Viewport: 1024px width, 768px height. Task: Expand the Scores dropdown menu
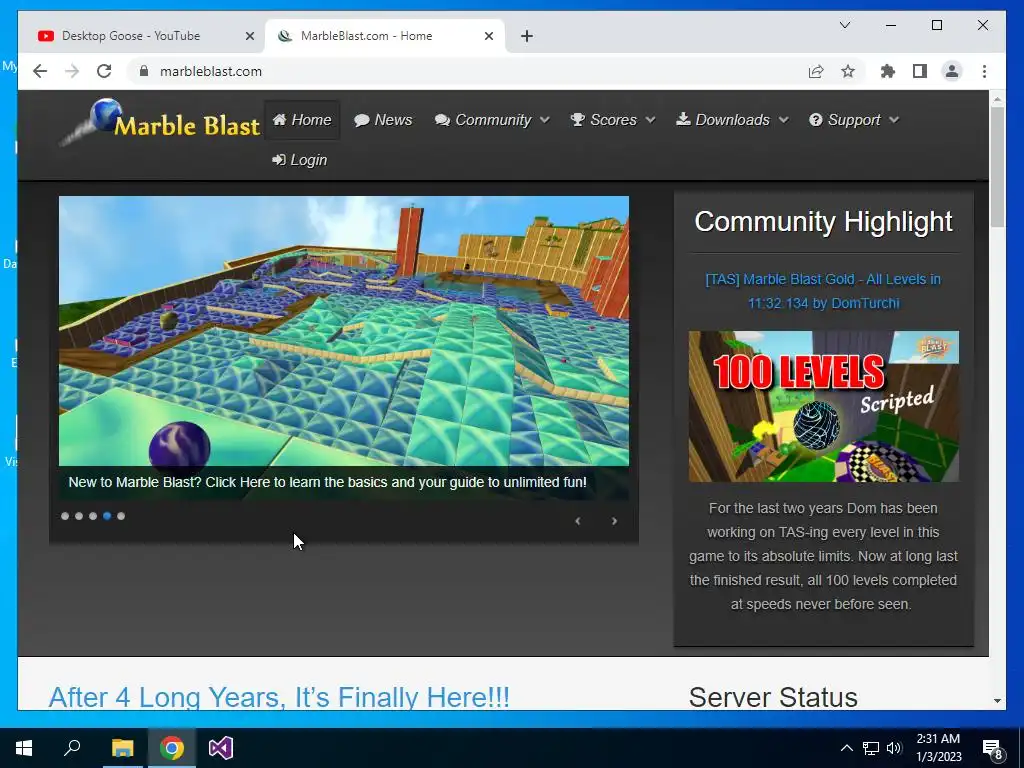[613, 120]
